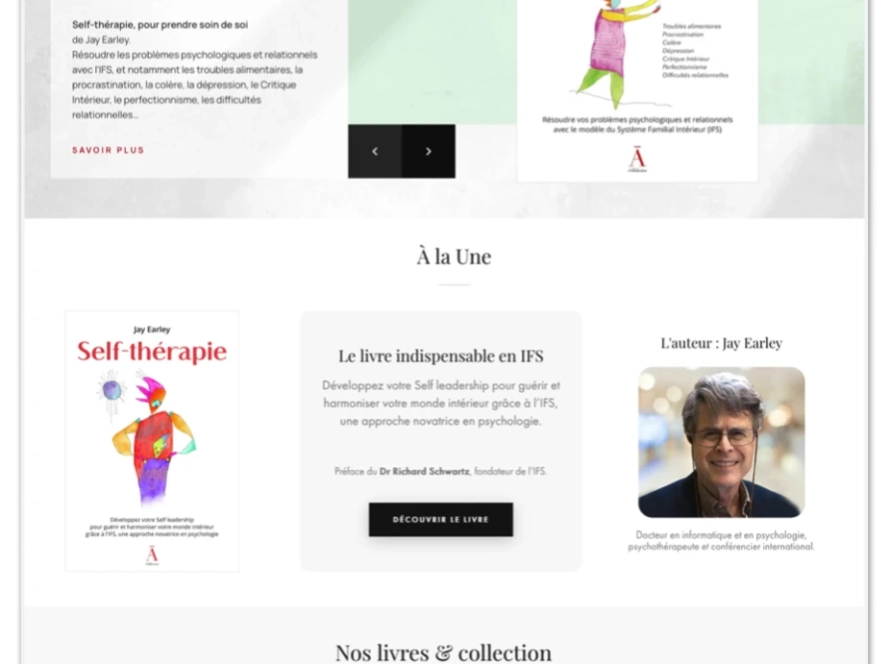The width and height of the screenshot is (890, 664).
Task: Open the SAVOIR PLUS link
Action: [x=108, y=150]
